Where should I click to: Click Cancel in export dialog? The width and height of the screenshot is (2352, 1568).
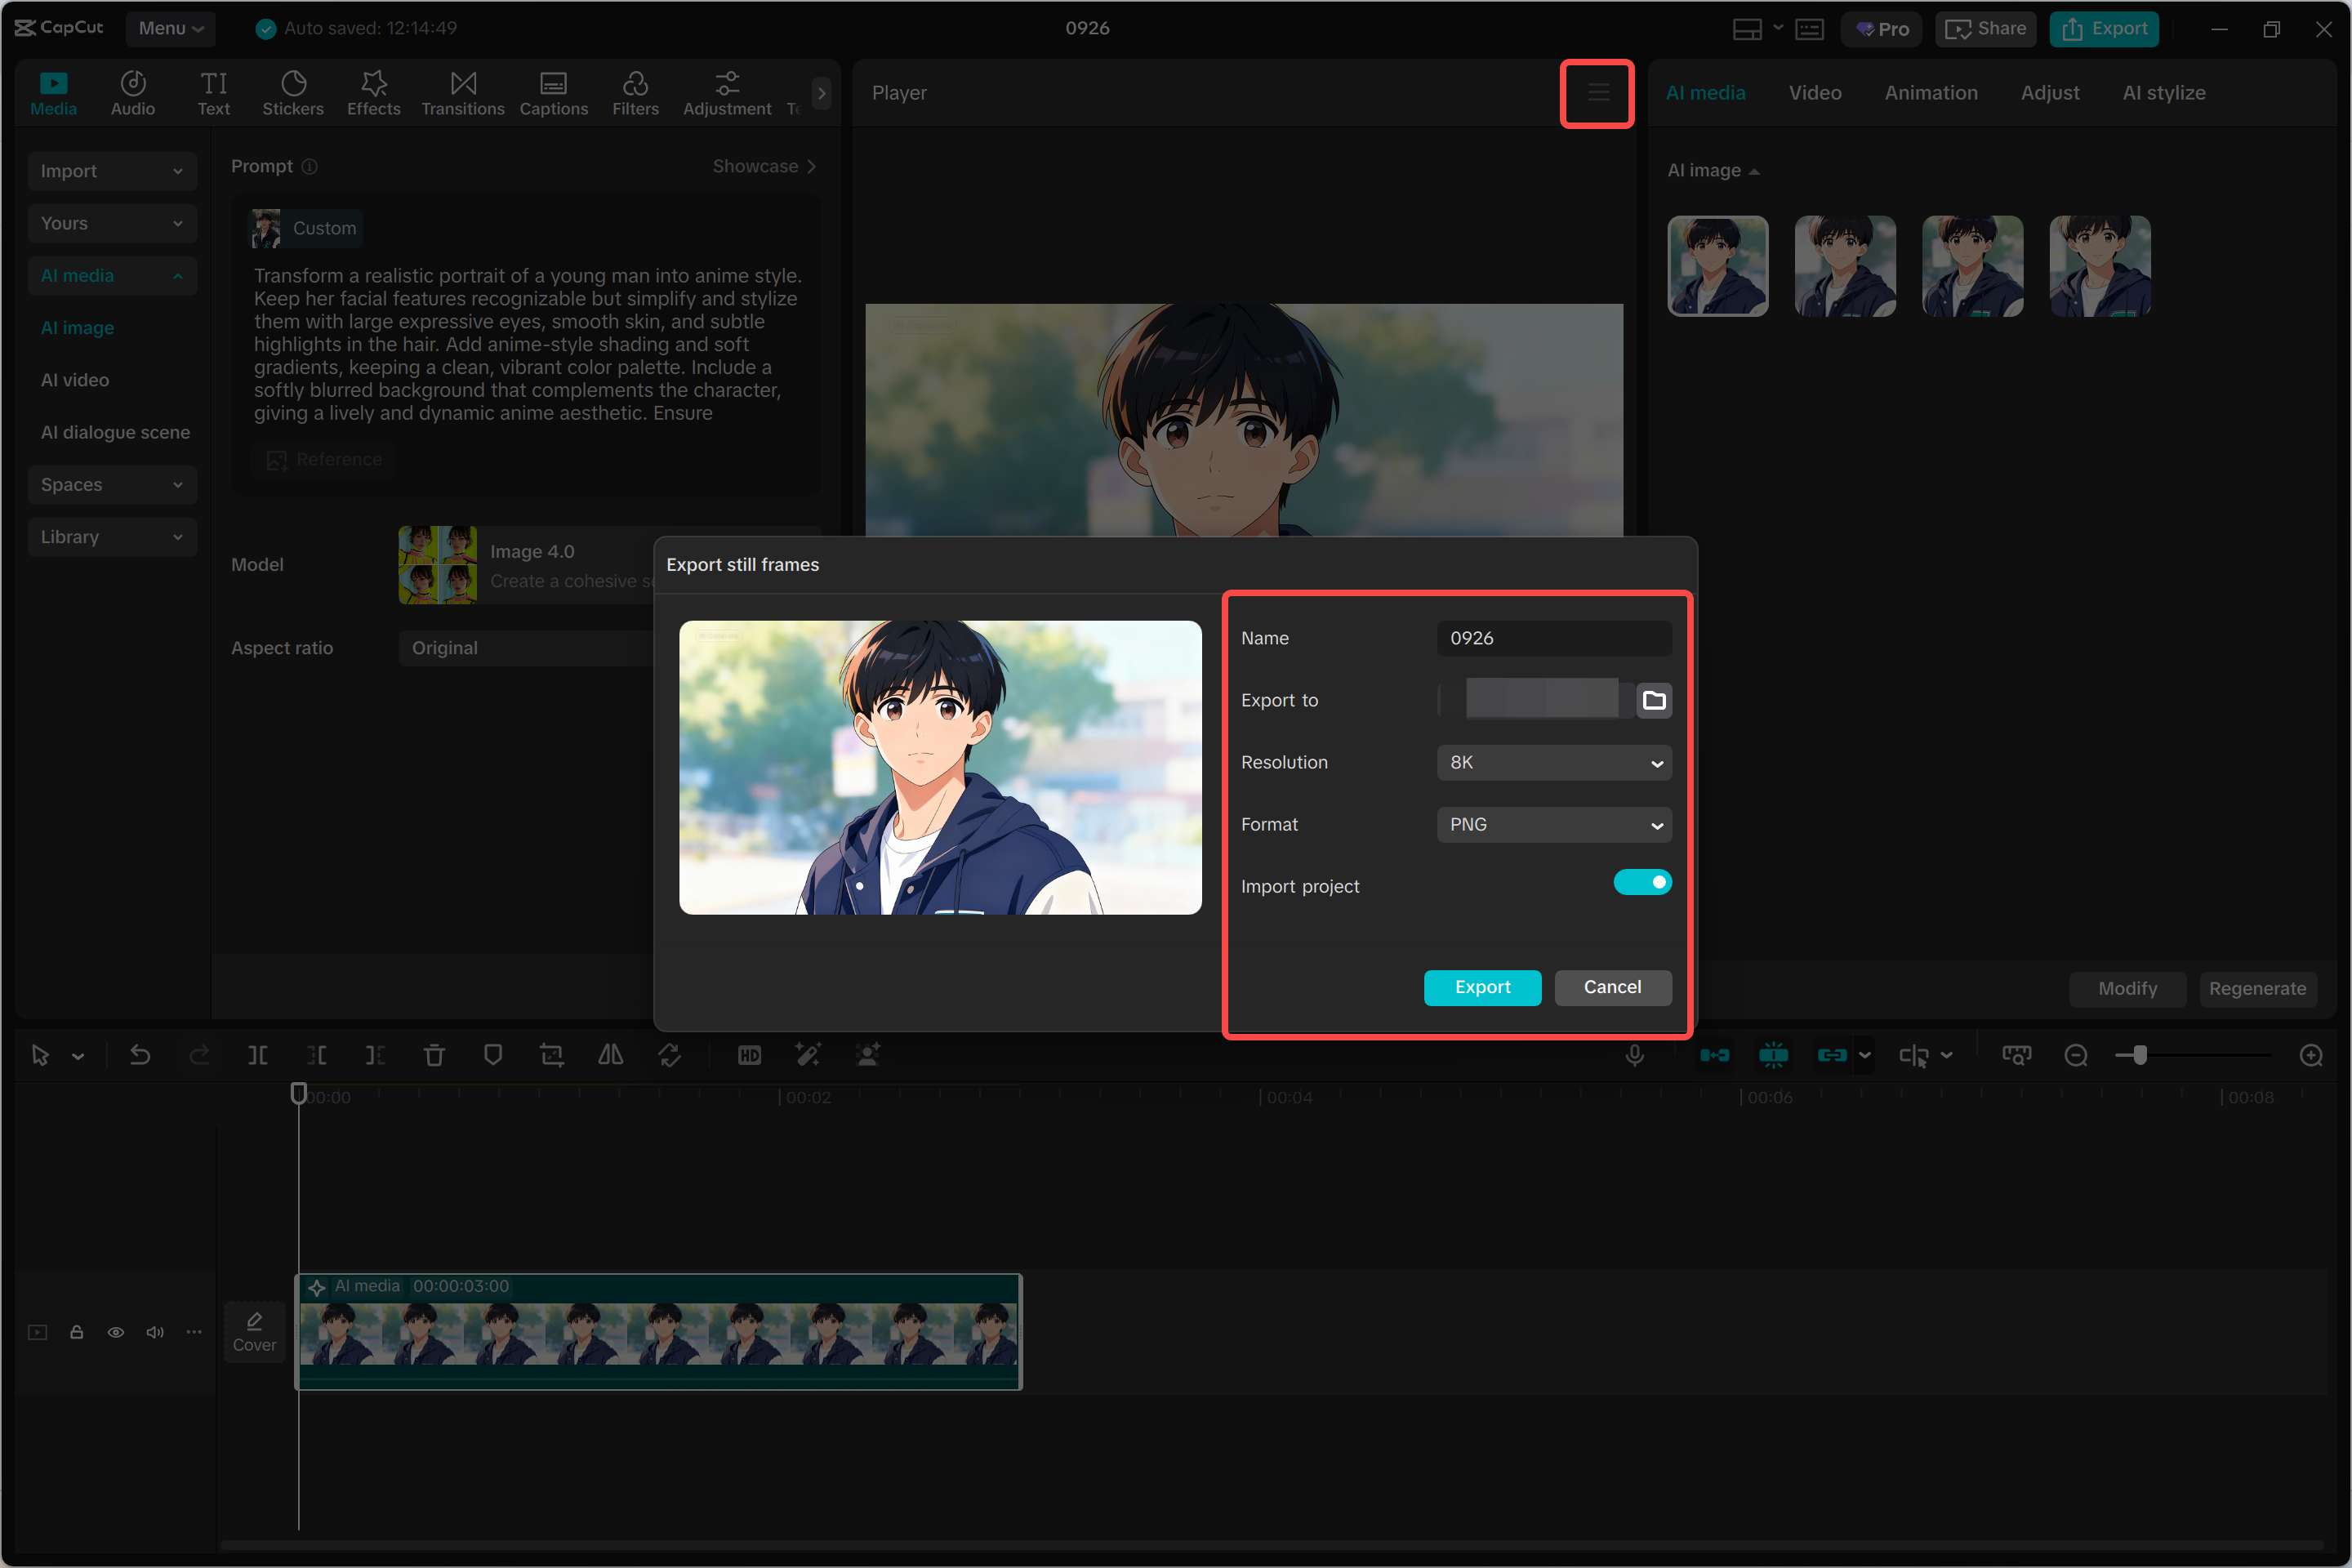coord(1611,987)
